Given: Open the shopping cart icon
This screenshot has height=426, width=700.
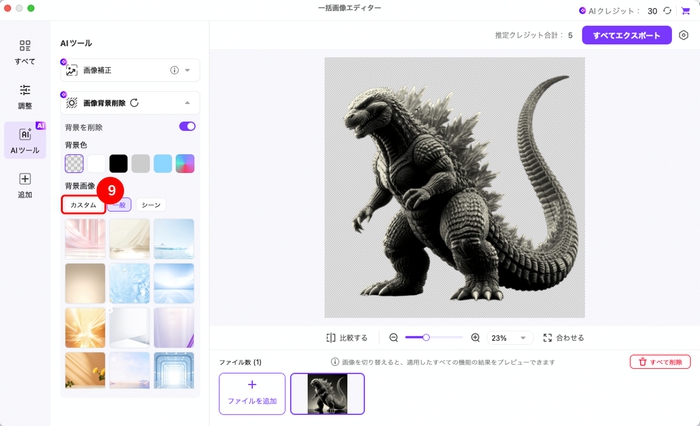Looking at the screenshot, I should coord(685,11).
